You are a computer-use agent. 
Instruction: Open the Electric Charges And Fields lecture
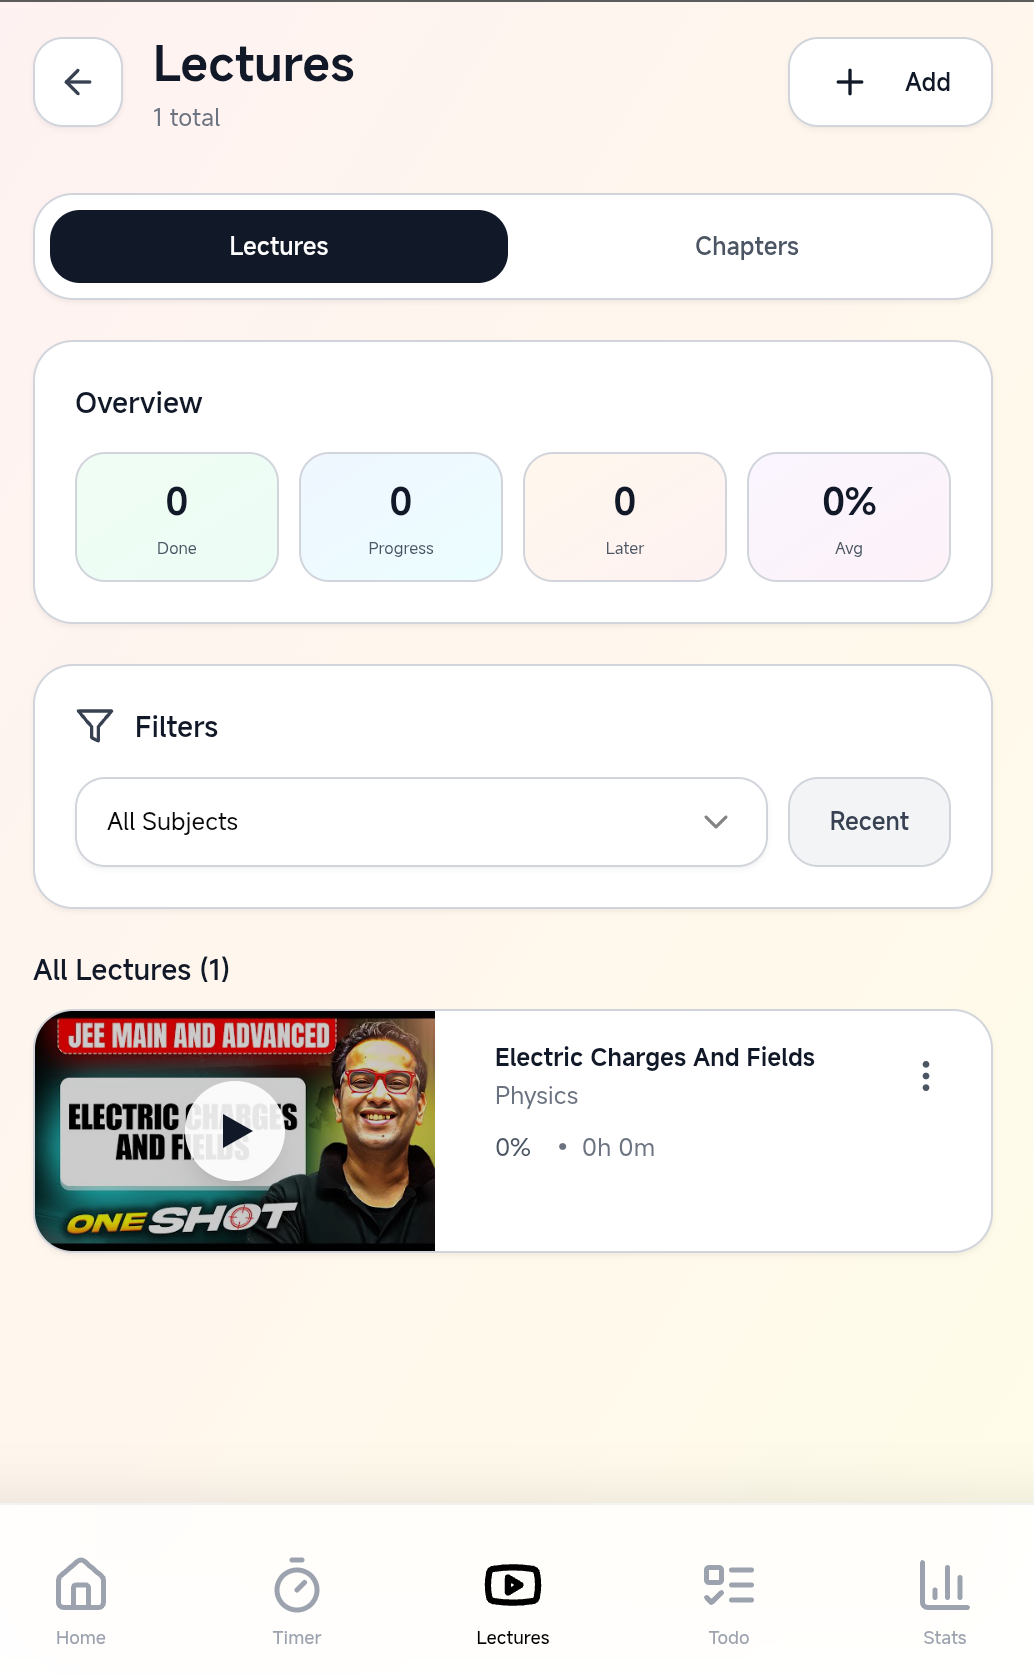point(655,1057)
